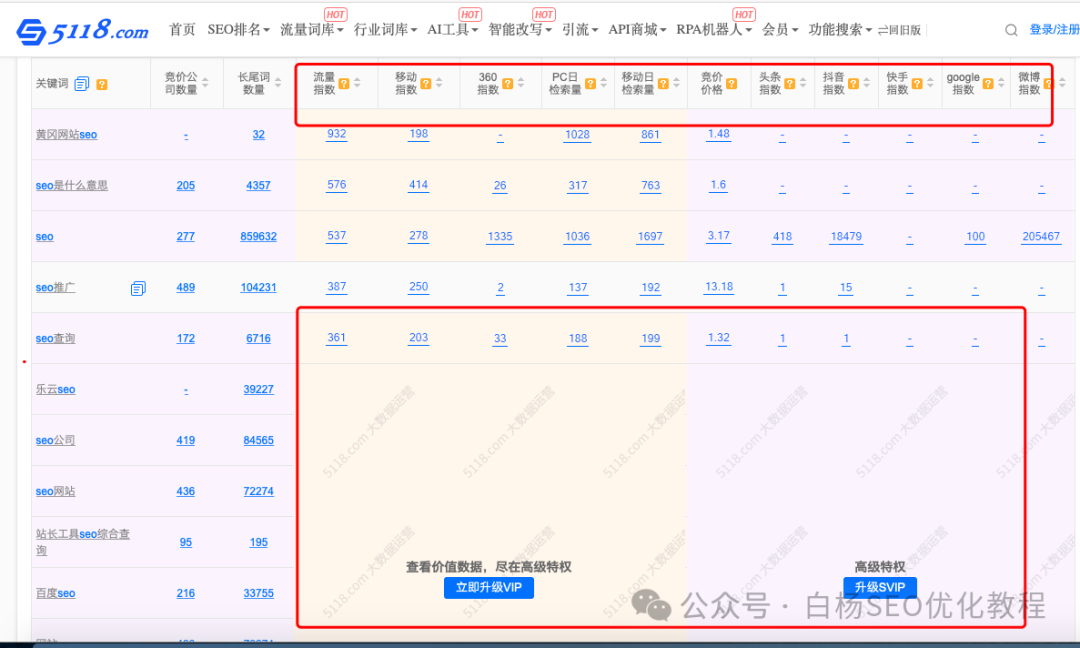Click the search magnifier icon

pos(1011,30)
